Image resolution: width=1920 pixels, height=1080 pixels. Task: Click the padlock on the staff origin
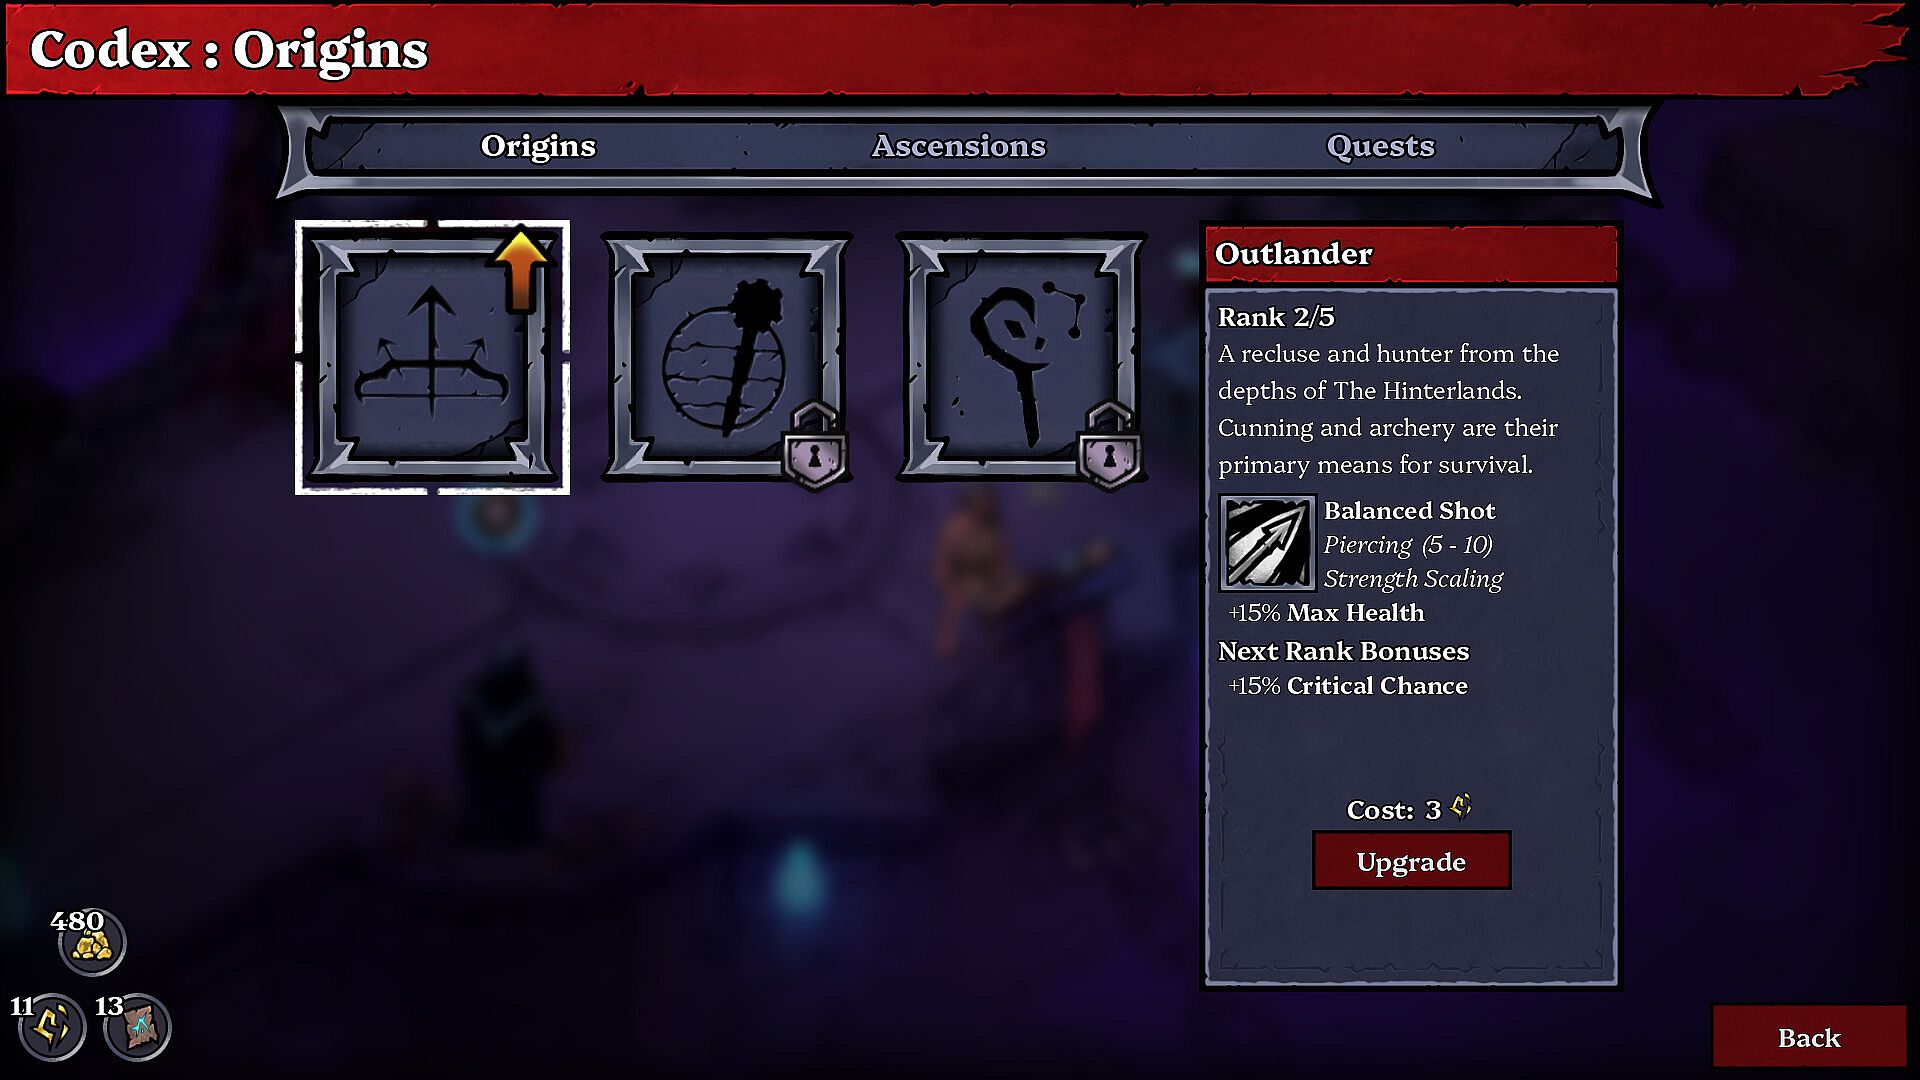click(x=1109, y=446)
